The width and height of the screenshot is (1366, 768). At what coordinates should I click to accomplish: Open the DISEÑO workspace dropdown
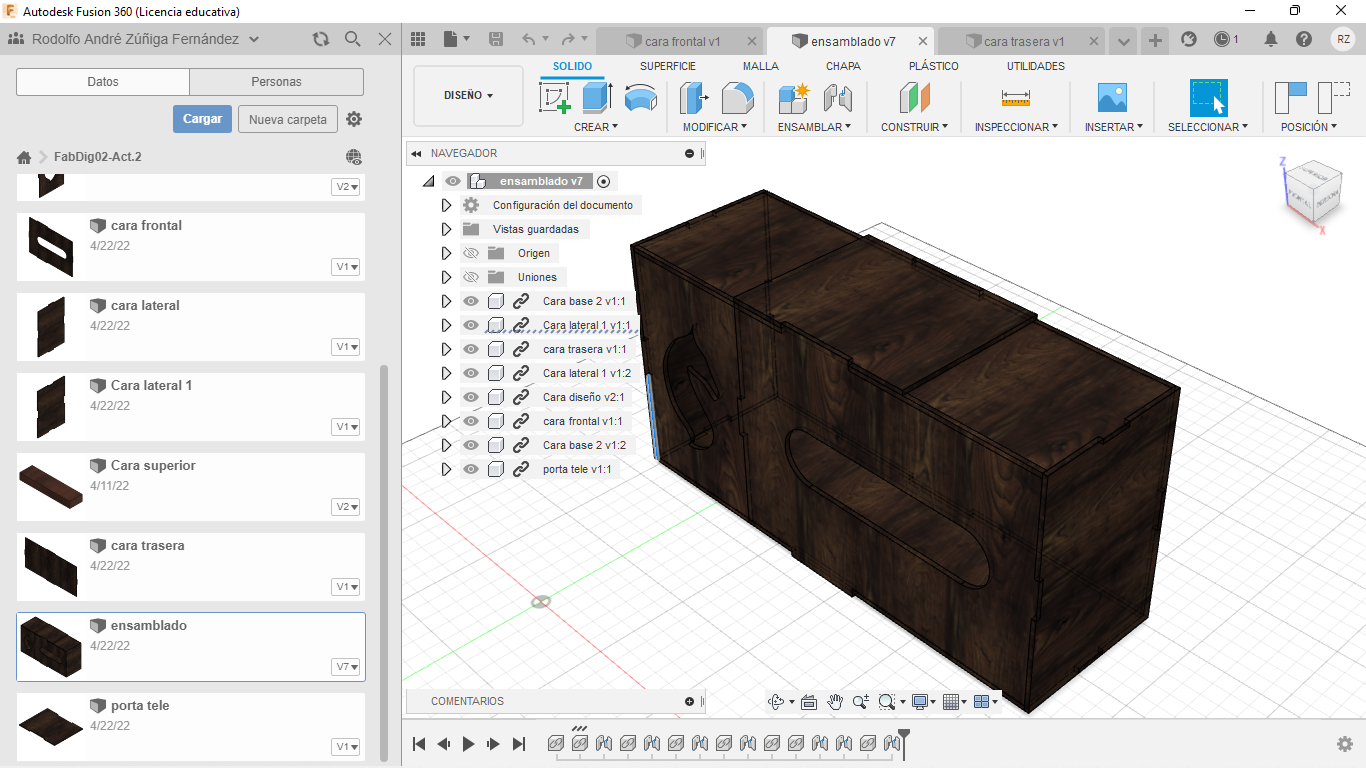(468, 96)
